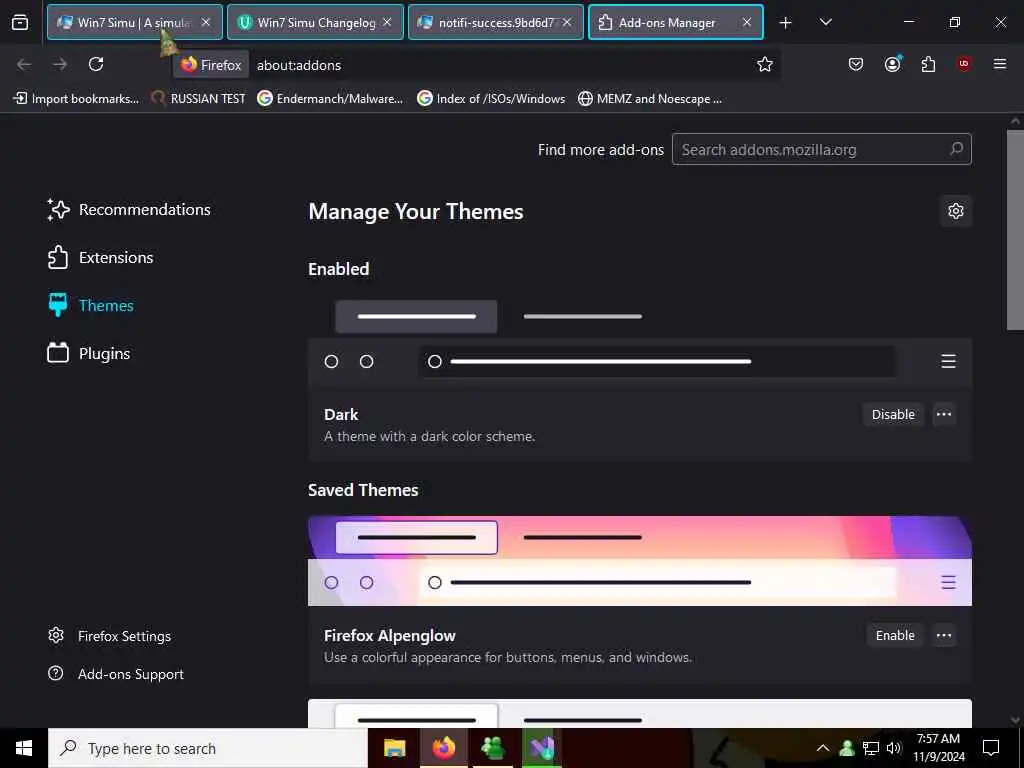Screen dimensions: 1024x768
Task: Open the volume tray icon
Action: (x=894, y=748)
